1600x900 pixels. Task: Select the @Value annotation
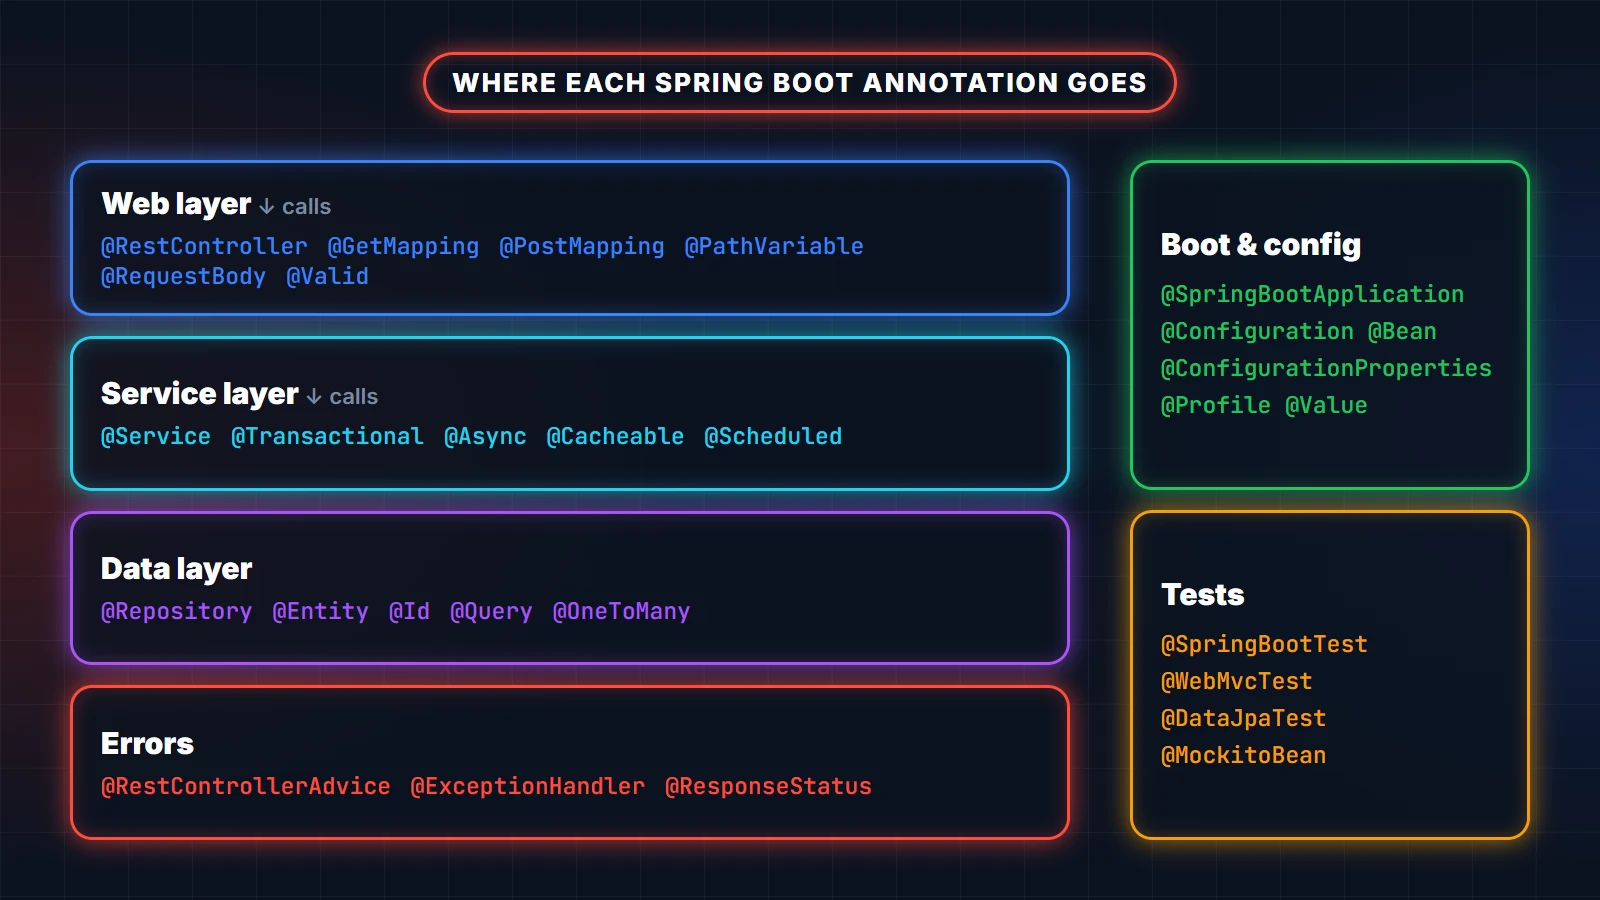(1326, 405)
